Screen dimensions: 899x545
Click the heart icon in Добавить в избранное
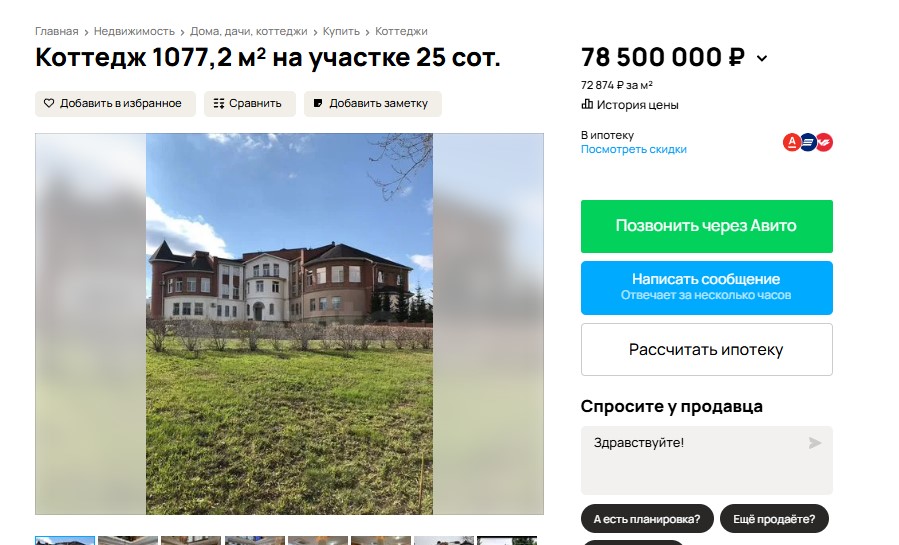click(49, 103)
